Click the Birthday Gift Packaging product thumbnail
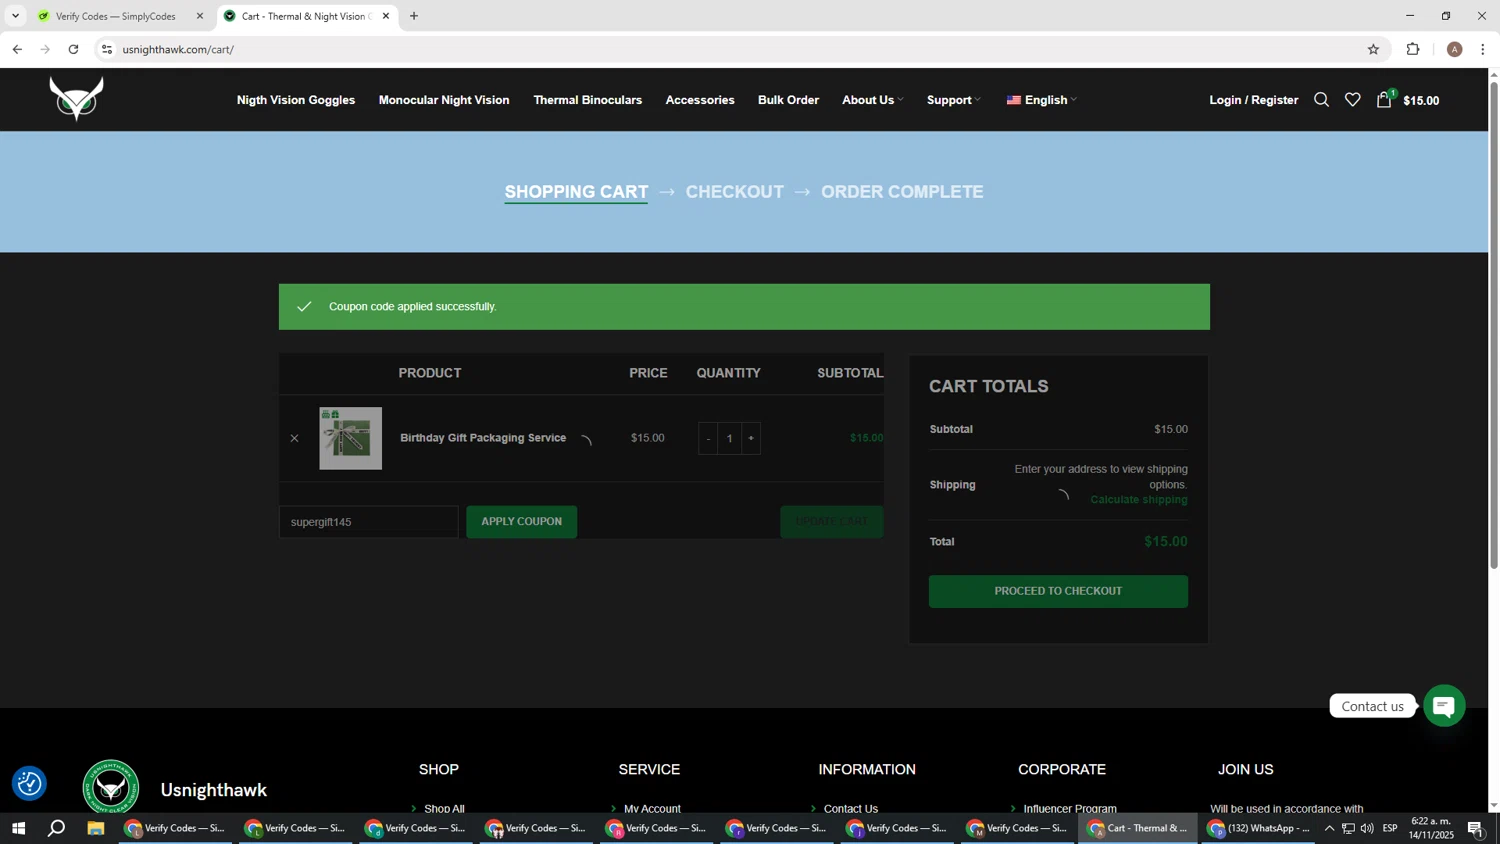This screenshot has width=1500, height=844. pos(350,438)
